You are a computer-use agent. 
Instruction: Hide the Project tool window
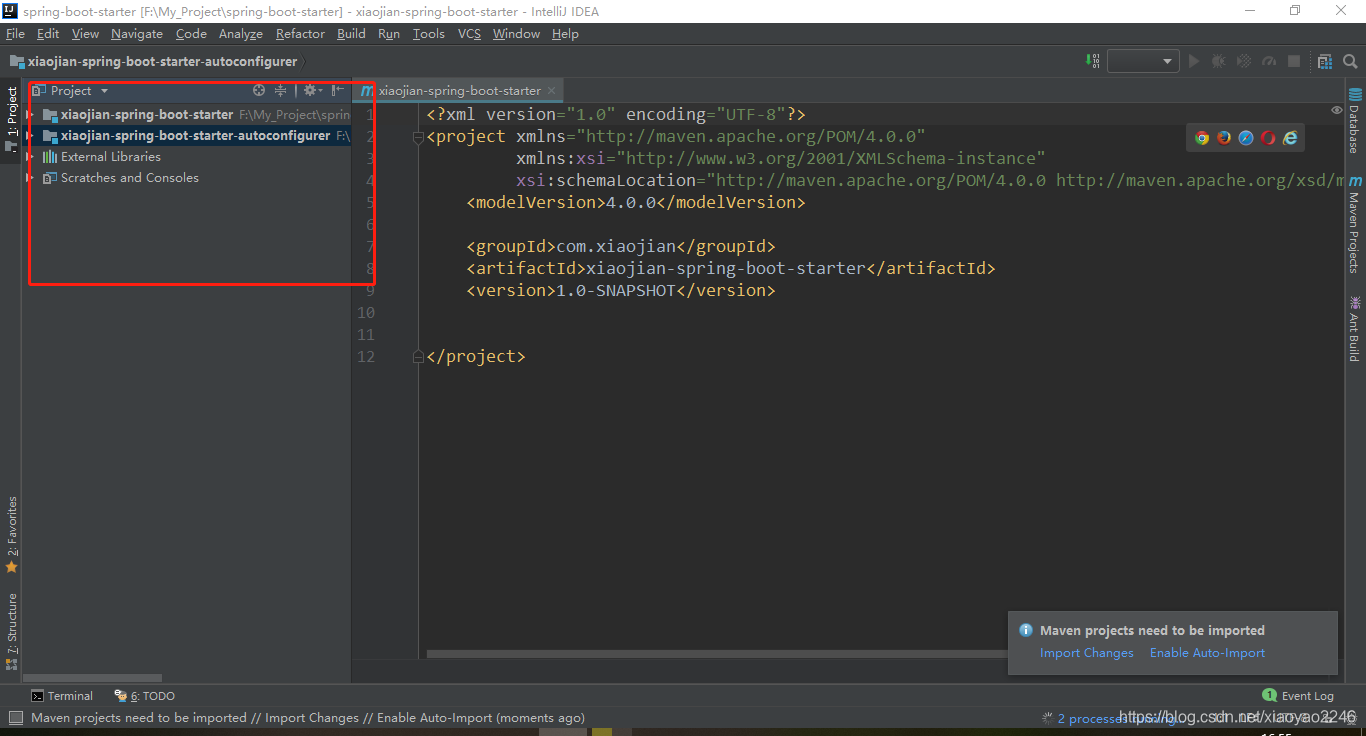pos(338,90)
